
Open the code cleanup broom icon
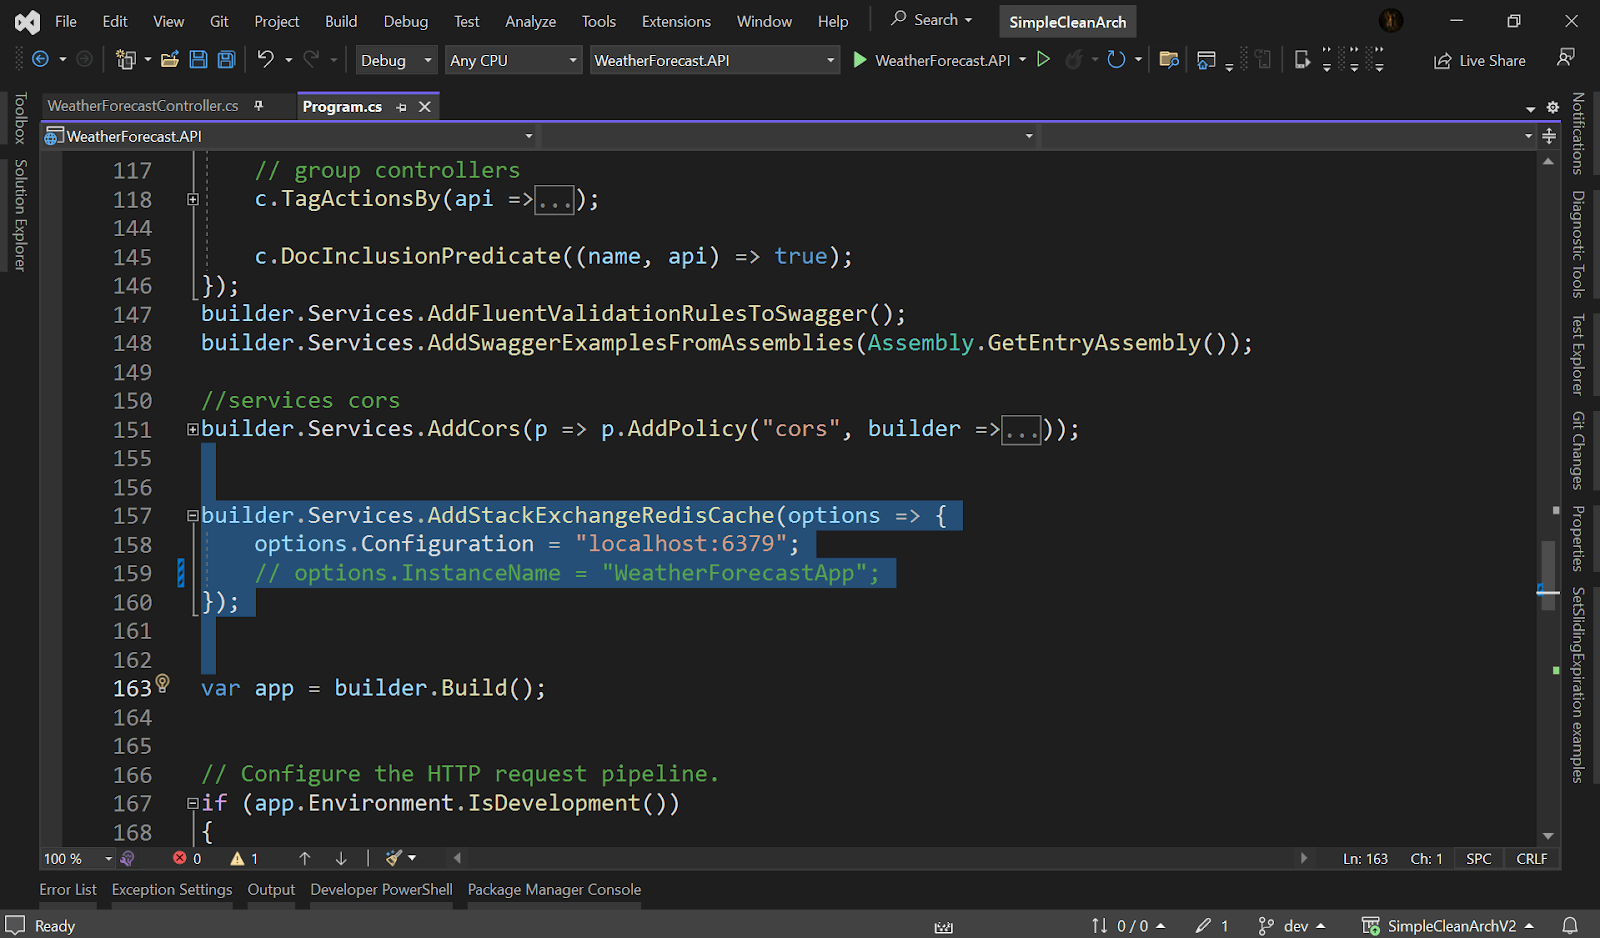click(x=395, y=858)
